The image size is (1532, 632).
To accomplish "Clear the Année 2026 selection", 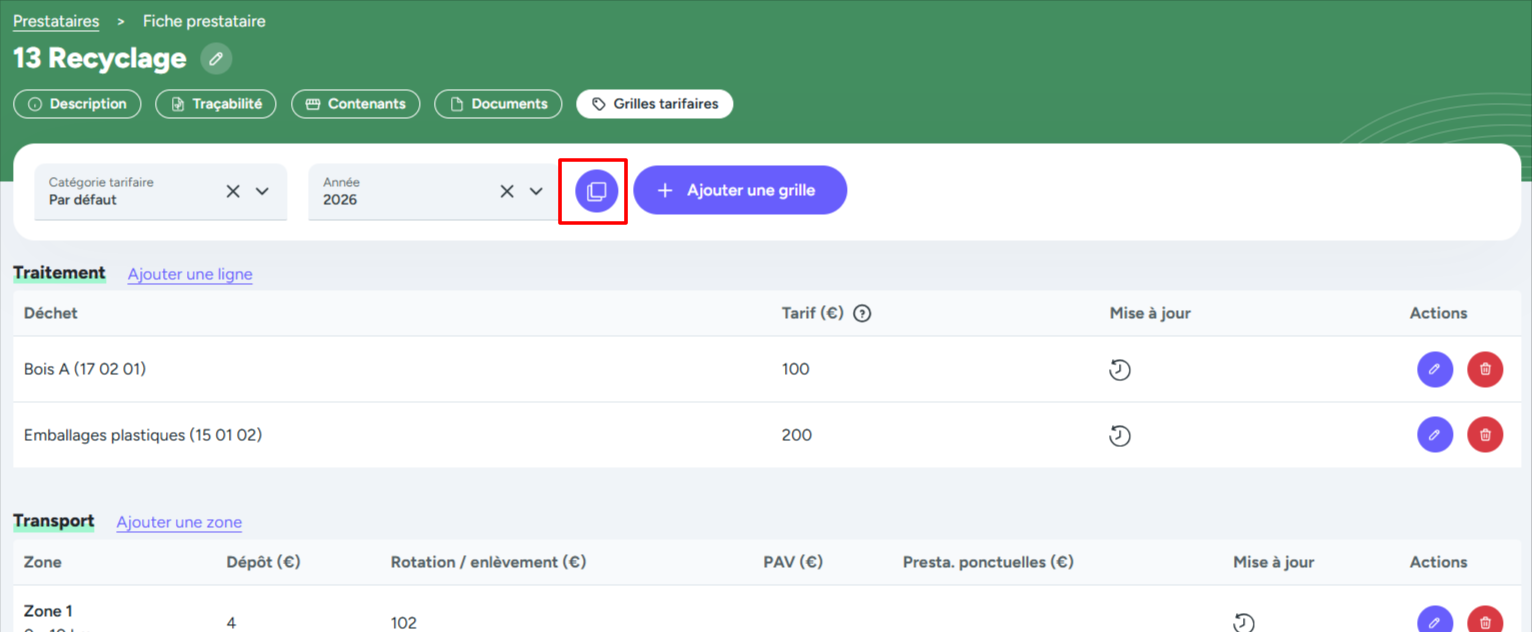I will (507, 191).
